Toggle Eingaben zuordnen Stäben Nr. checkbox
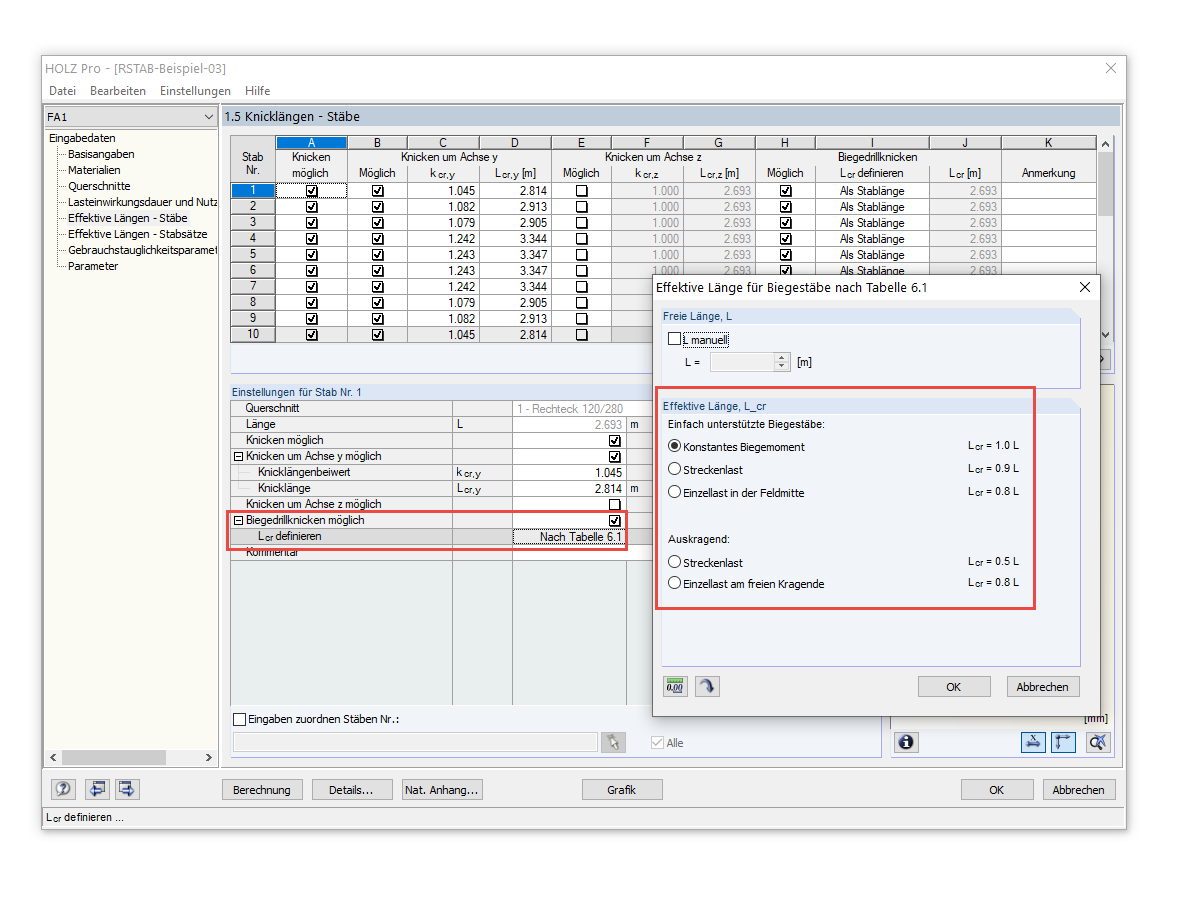Image resolution: width=1200 pixels, height=900 pixels. [239, 719]
